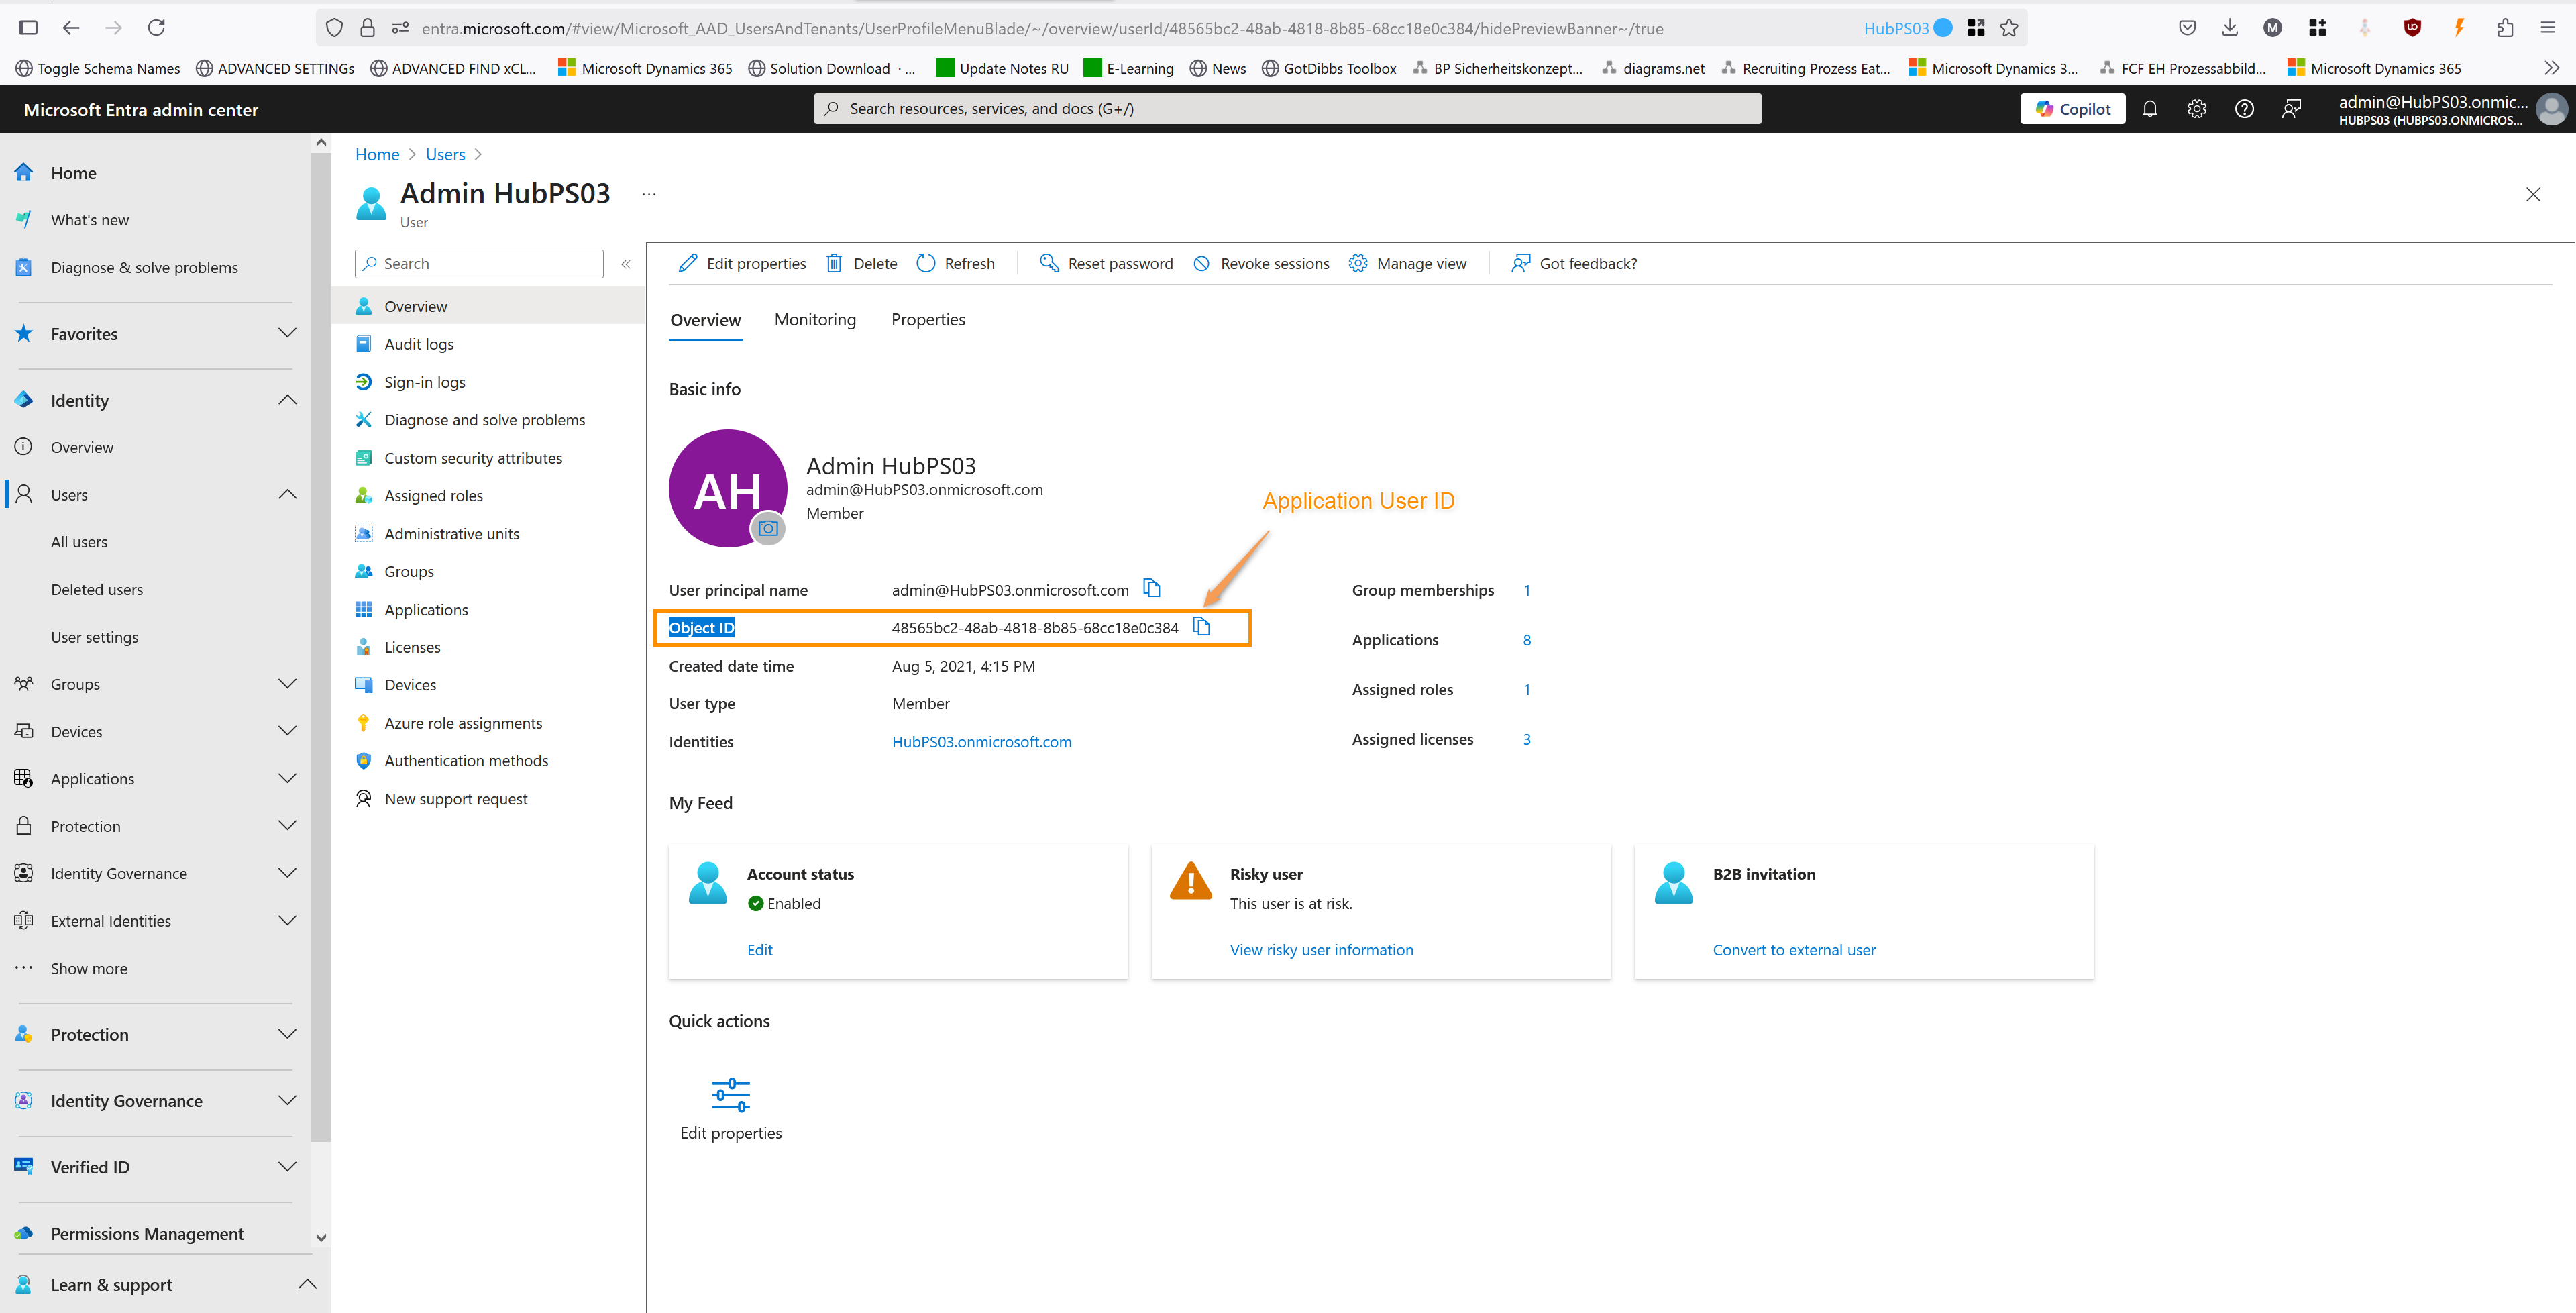
Task: Collapse the user menu with double chevron
Action: tap(626, 264)
